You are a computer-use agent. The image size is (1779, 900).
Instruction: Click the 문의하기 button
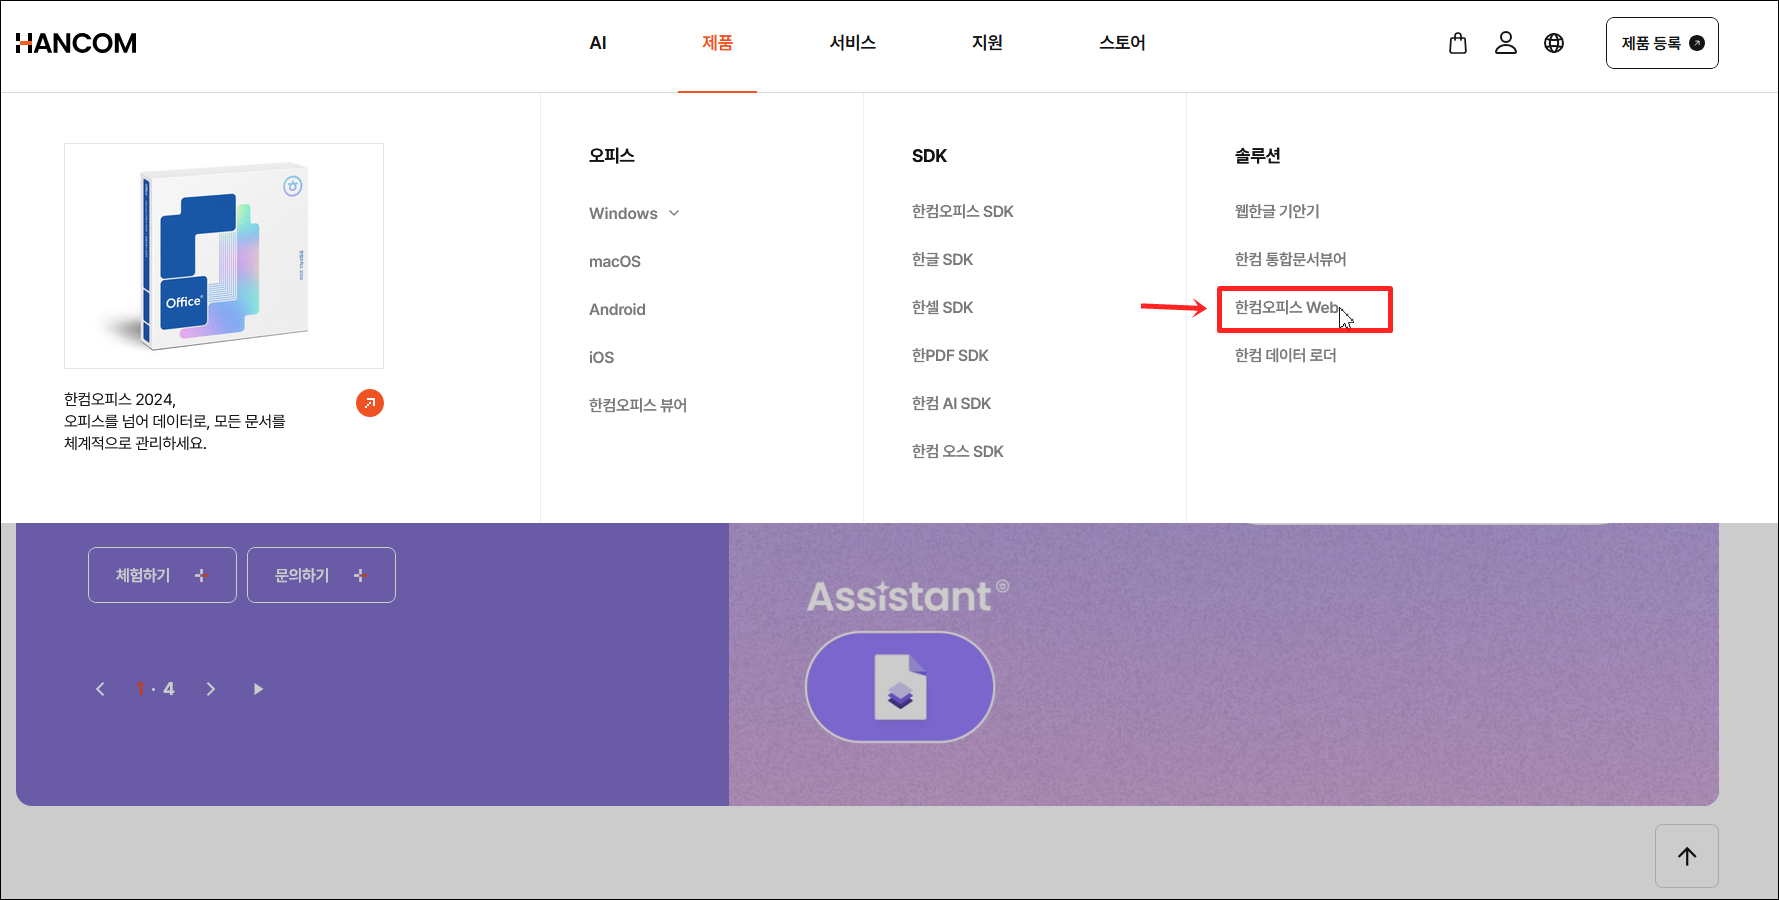click(321, 575)
